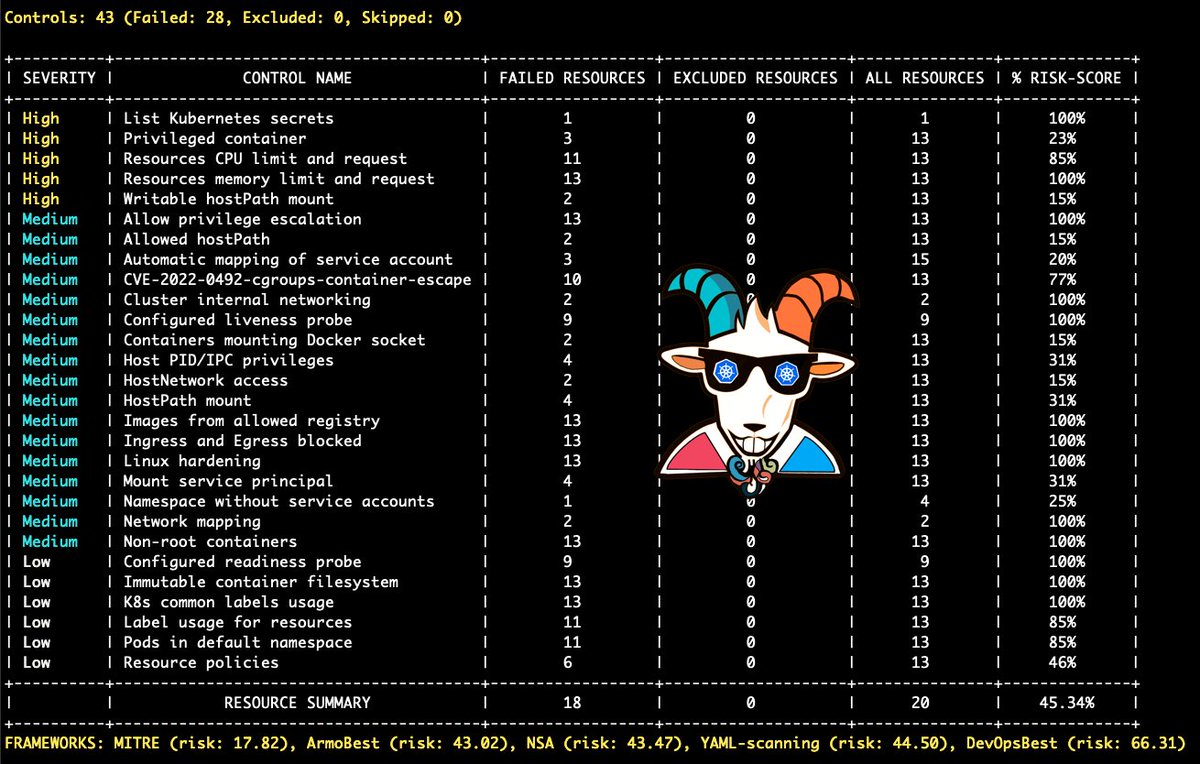1200x764 pixels.
Task: Select 'Label usage for resources' text
Action: pos(238,622)
